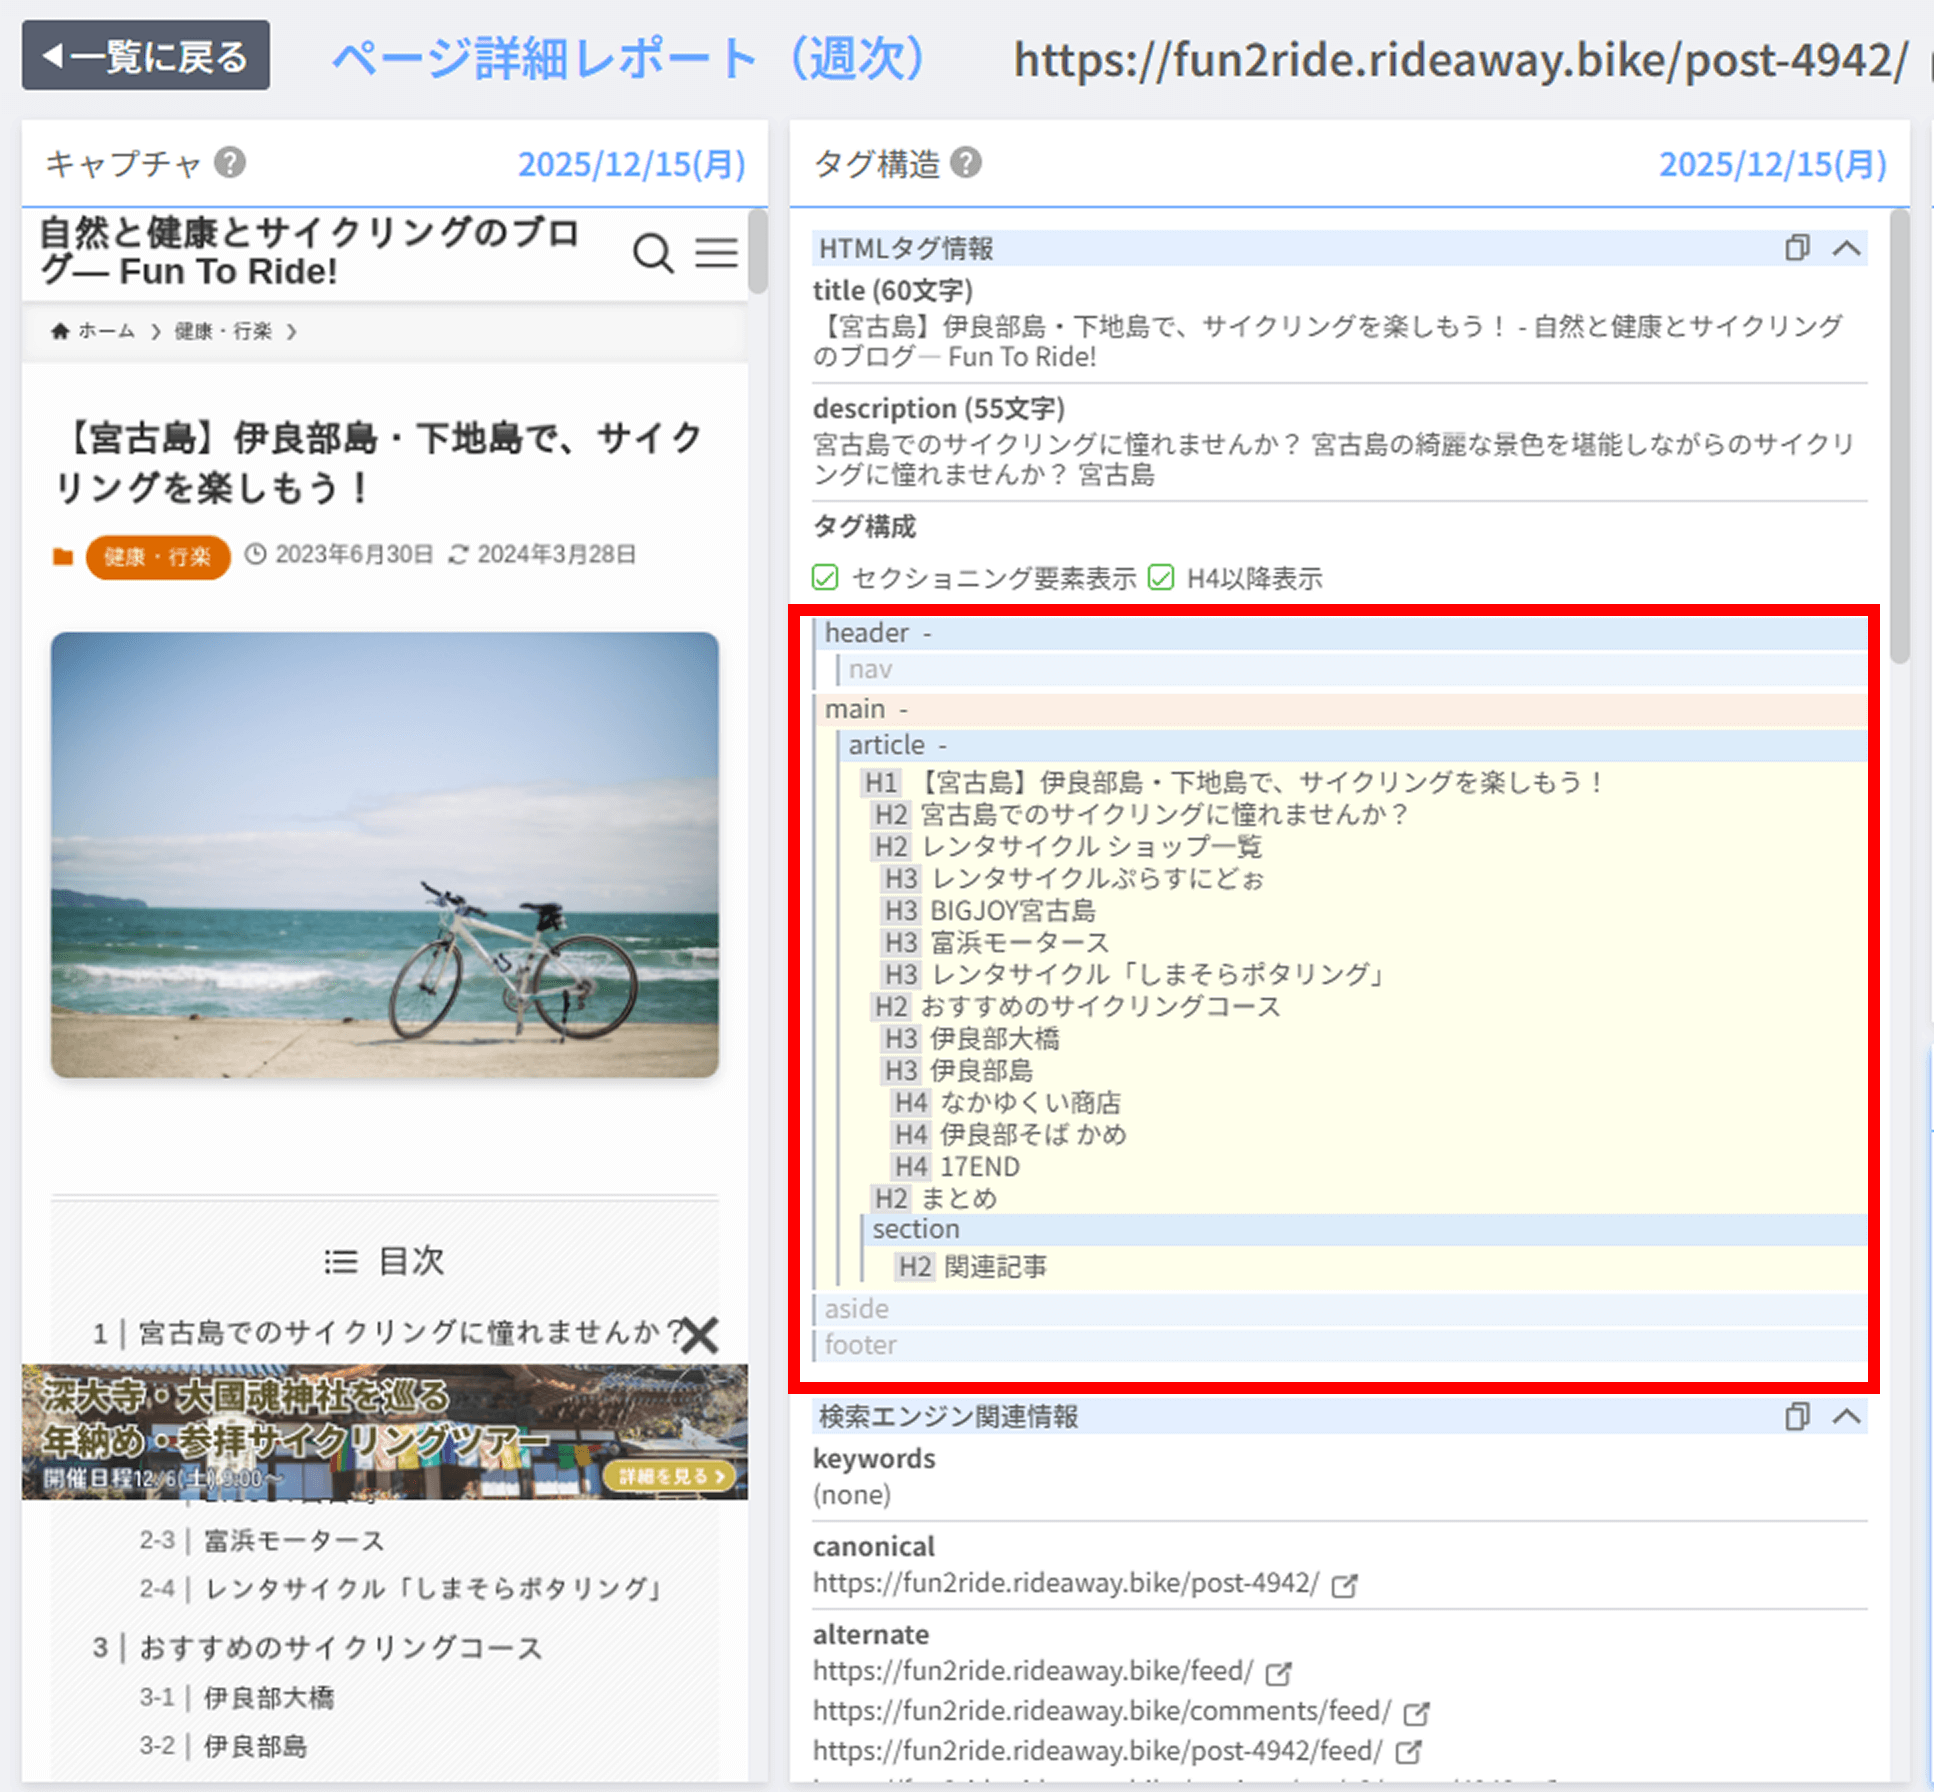Uncheck セクショニング要素表示 checkbox
Viewport: 1934px width, 1792px height.
pyautogui.click(x=825, y=578)
